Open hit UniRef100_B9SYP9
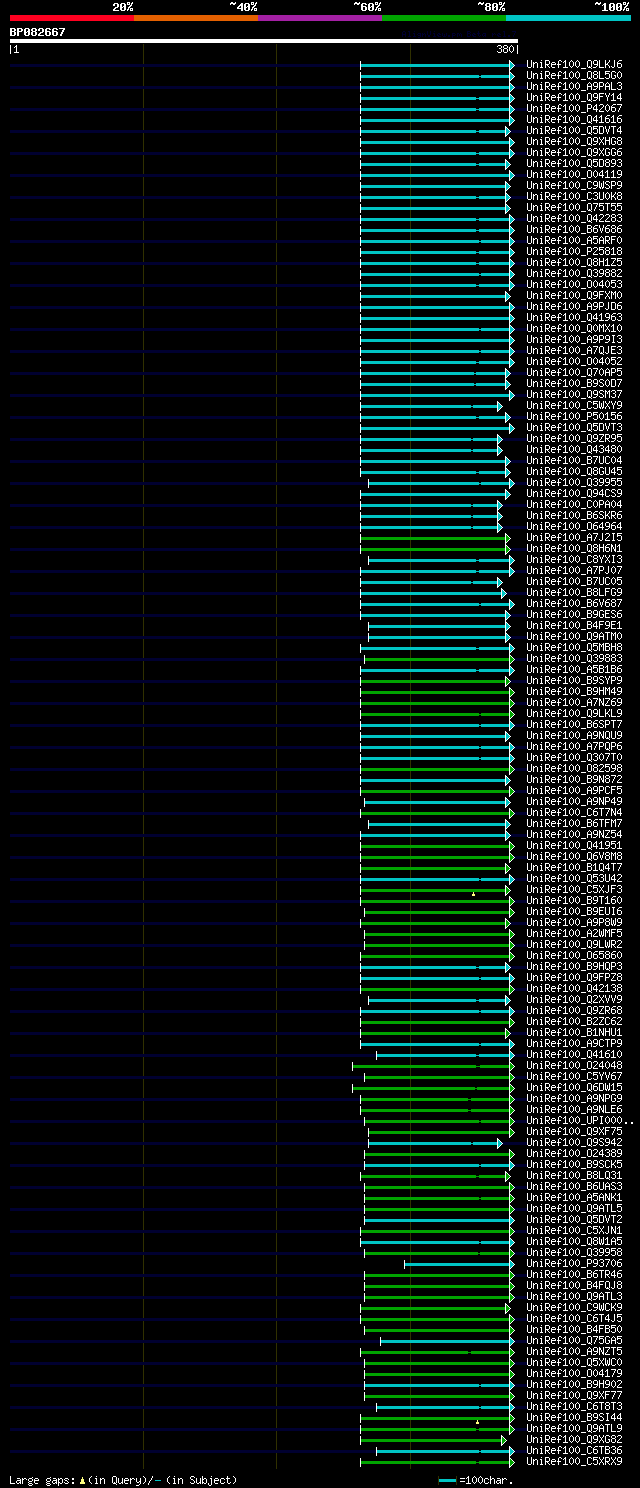This screenshot has width=640, height=1488. click(x=574, y=681)
